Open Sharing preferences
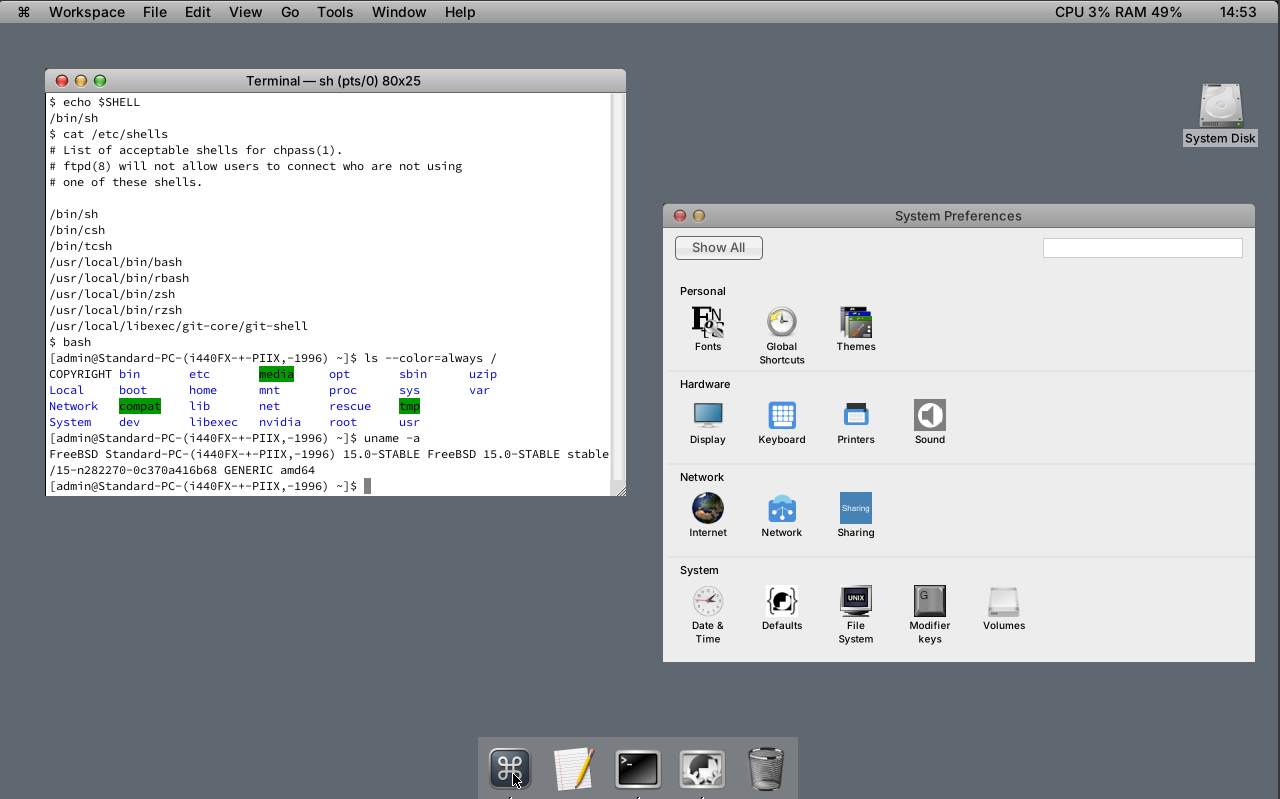Image resolution: width=1280 pixels, height=799 pixels. [x=856, y=508]
